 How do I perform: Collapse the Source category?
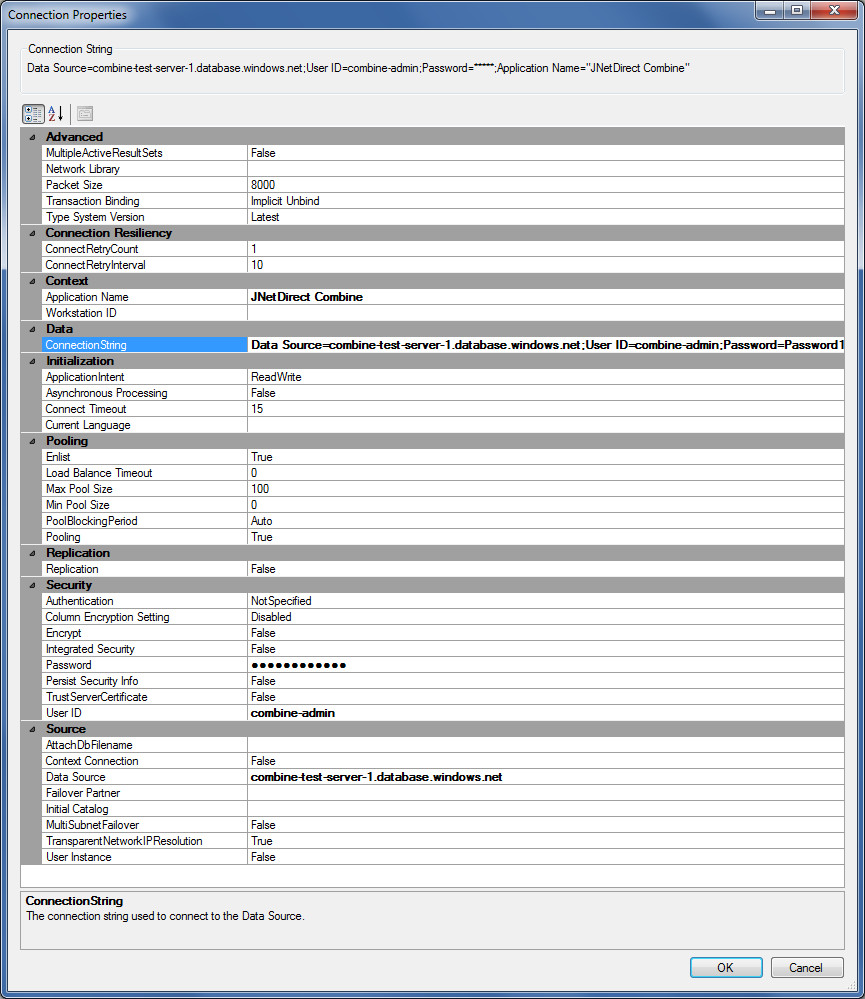click(31, 729)
